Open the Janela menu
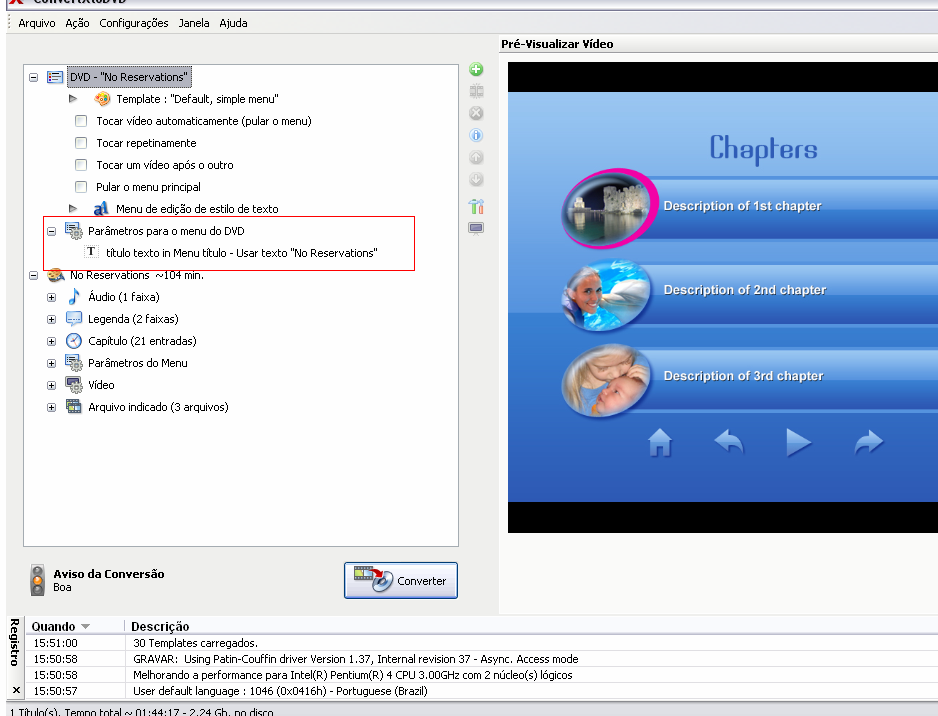938x716 pixels. coord(194,23)
